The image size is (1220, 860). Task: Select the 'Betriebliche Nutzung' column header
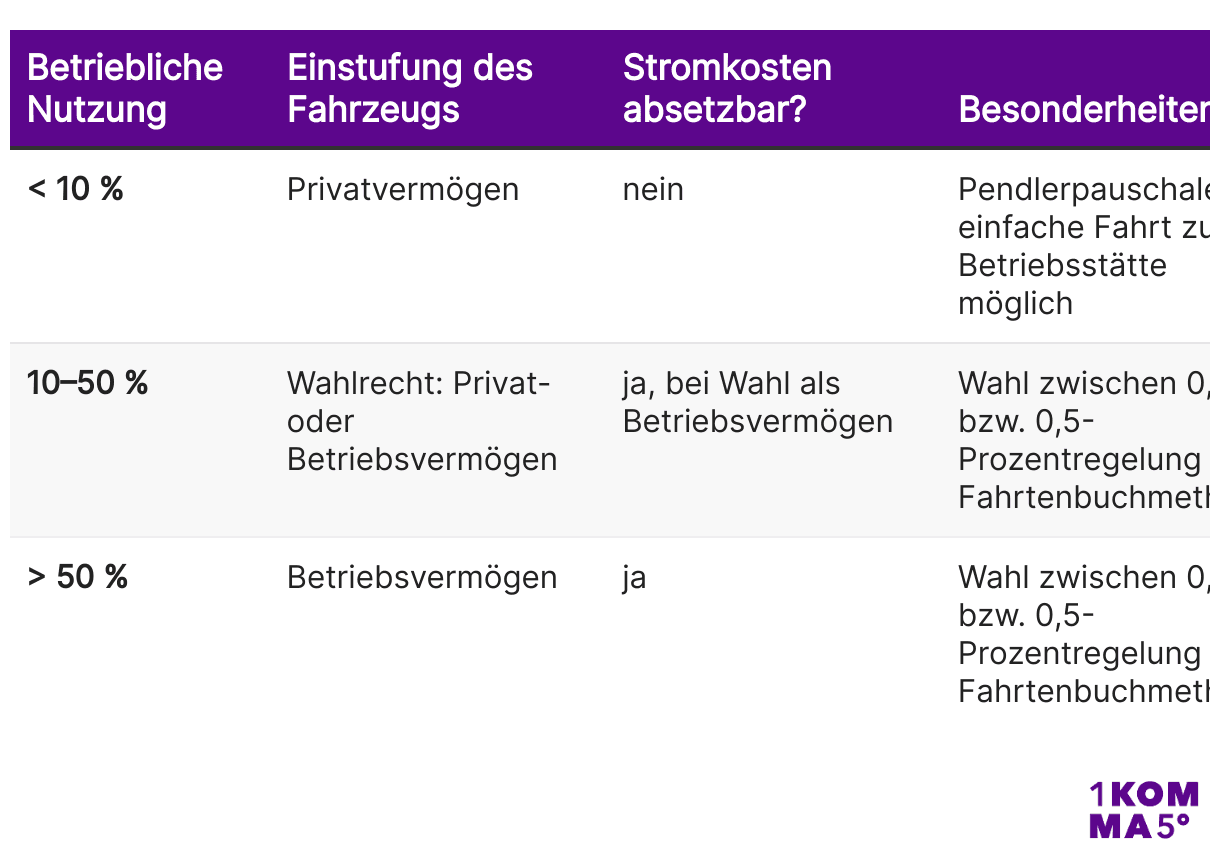tap(125, 88)
